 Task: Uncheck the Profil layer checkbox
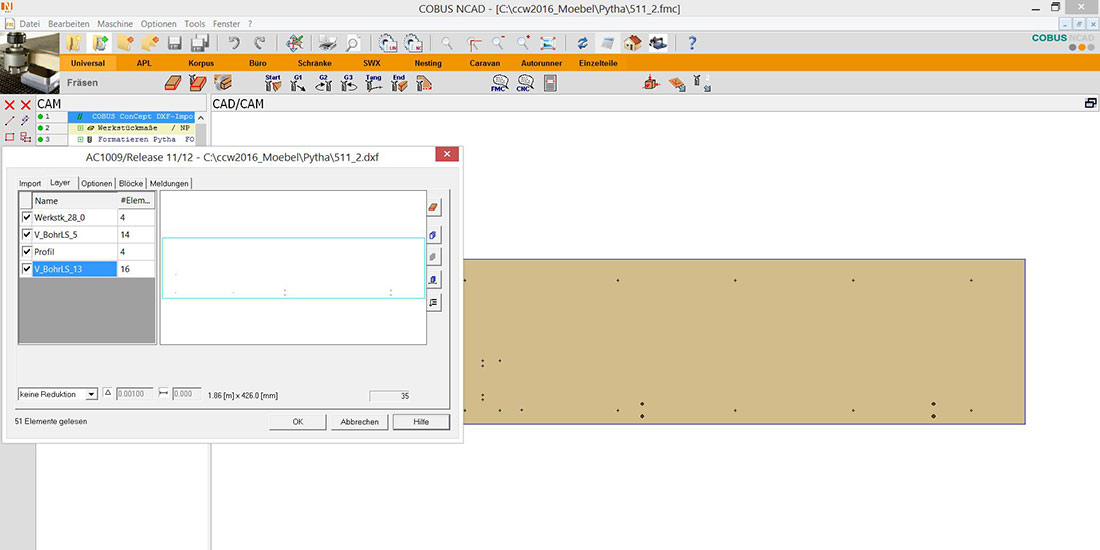pos(27,251)
